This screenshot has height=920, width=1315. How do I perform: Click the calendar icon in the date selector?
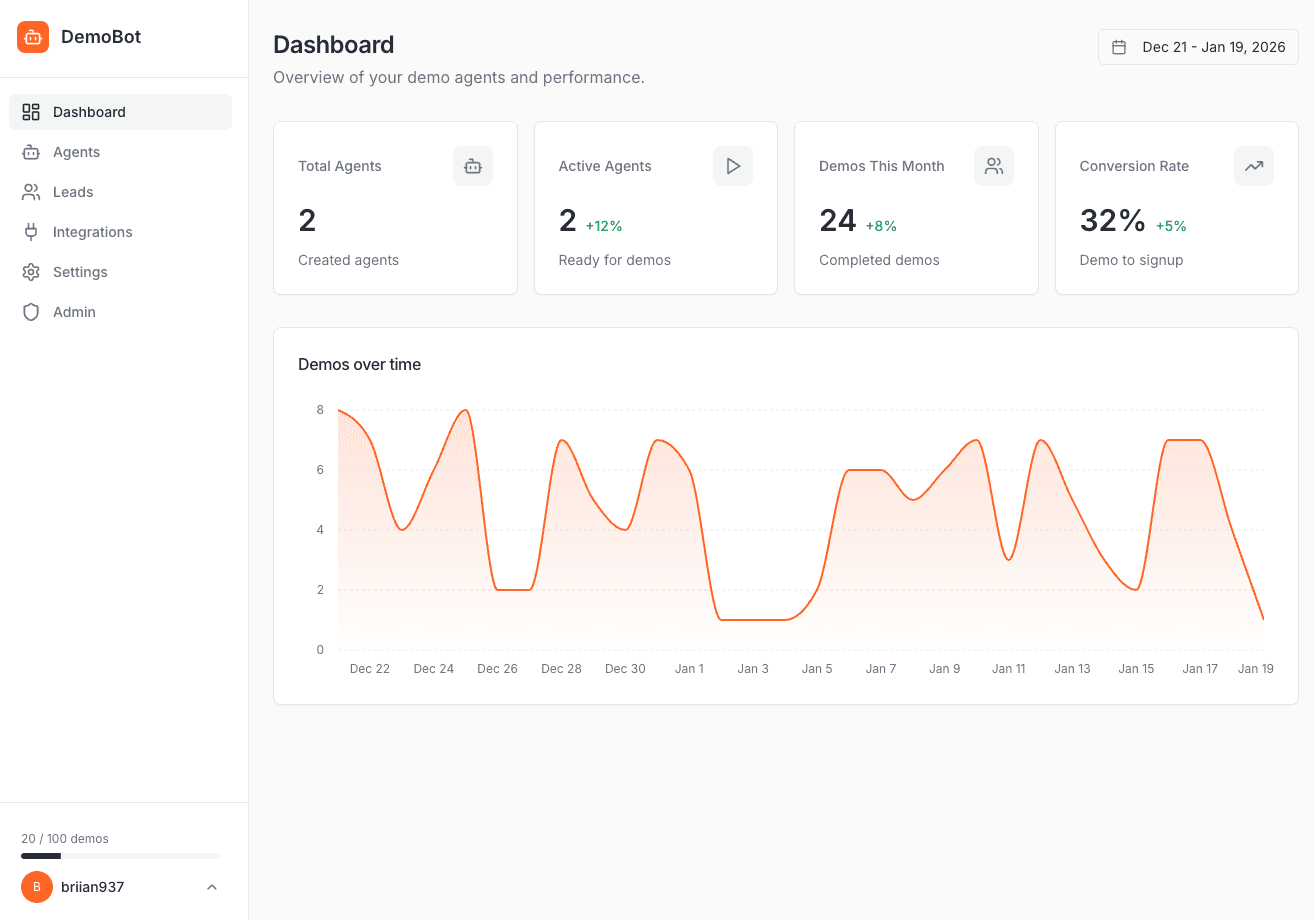point(1119,46)
